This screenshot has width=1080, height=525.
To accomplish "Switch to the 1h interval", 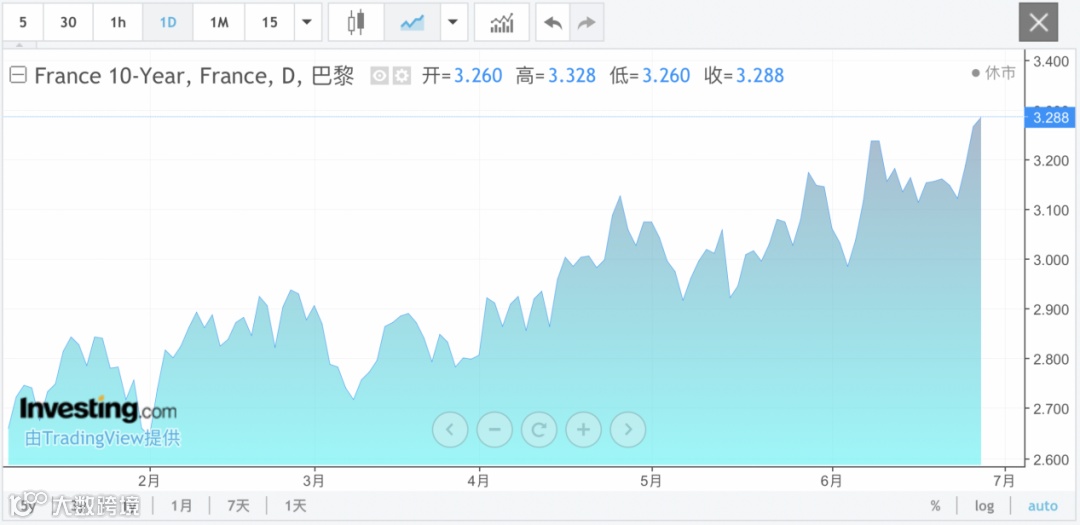I will [x=118, y=22].
